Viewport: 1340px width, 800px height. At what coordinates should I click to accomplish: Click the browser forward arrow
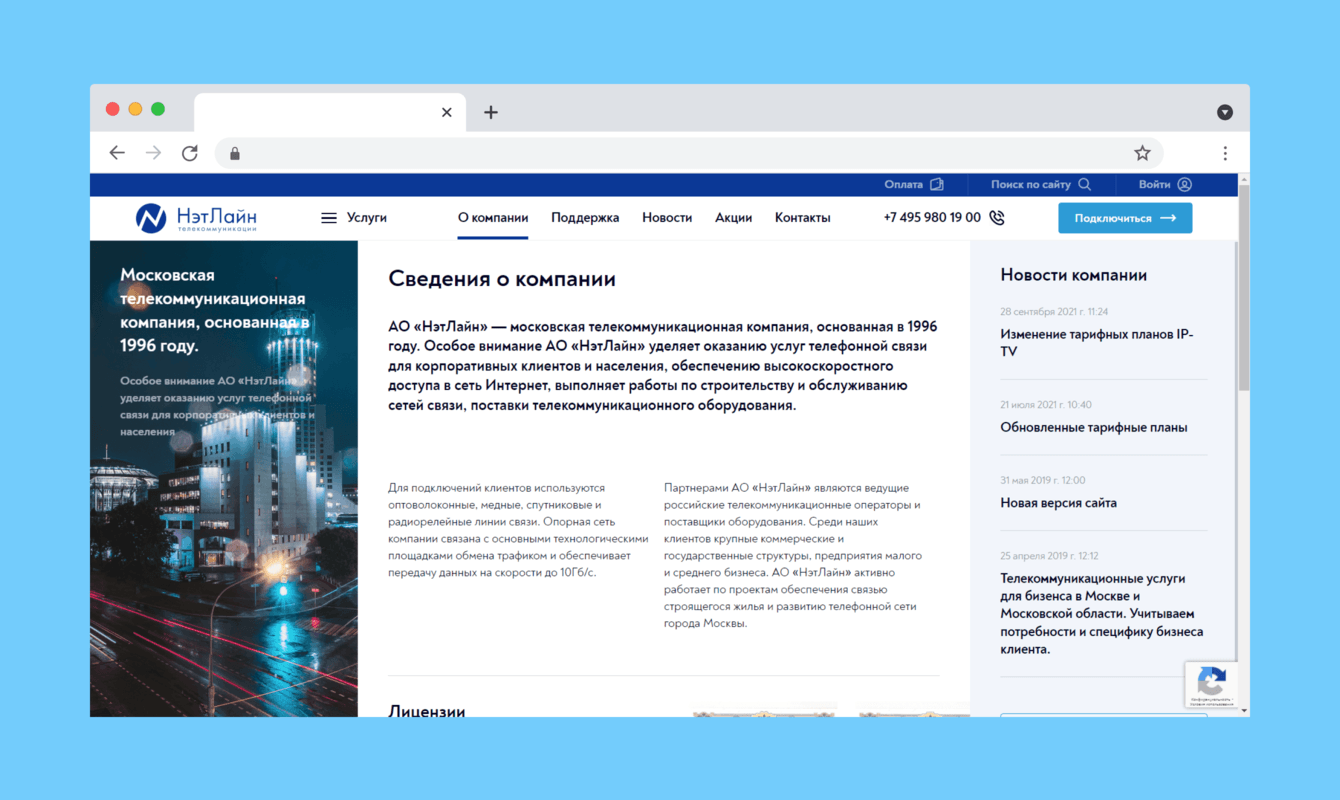[x=153, y=153]
